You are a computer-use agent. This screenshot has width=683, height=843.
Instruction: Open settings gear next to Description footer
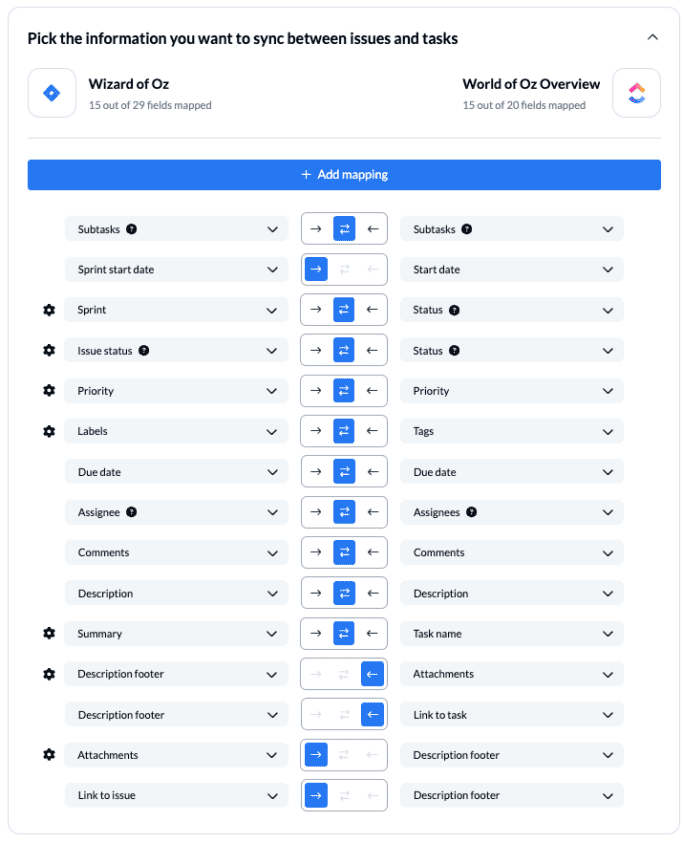tap(47, 674)
